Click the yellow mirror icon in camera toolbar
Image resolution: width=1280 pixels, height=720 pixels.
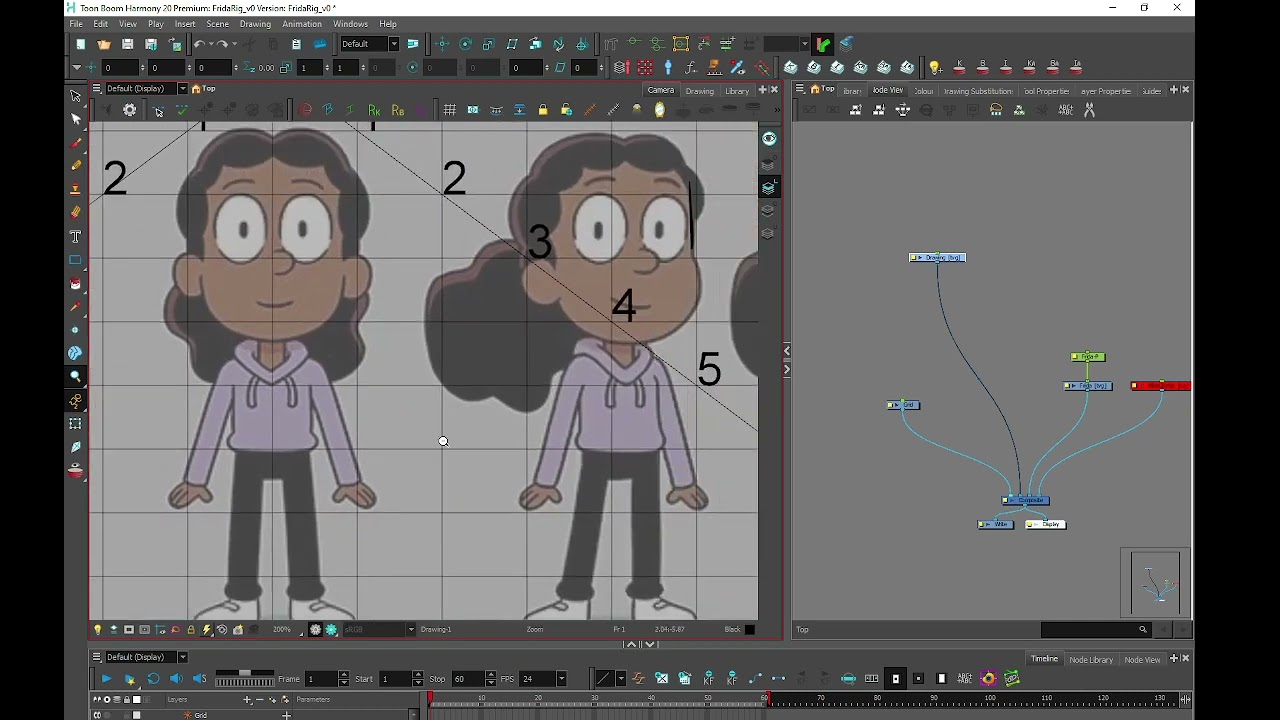point(659,110)
